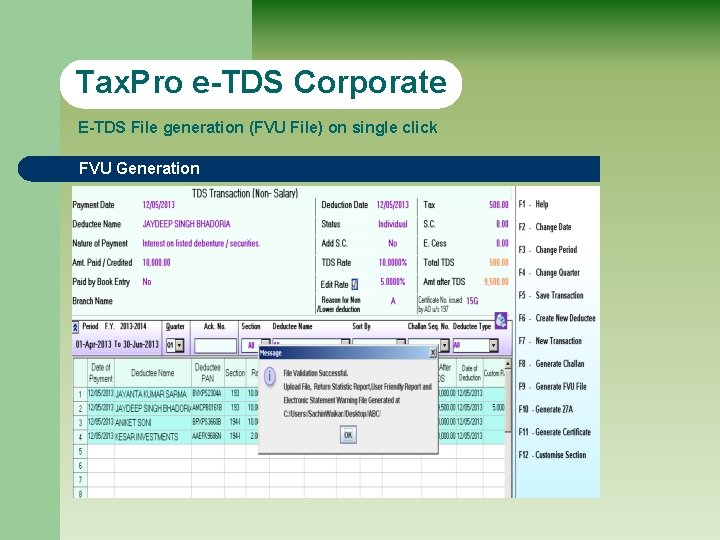Click the Tax value 500.00

[x=499, y=205]
